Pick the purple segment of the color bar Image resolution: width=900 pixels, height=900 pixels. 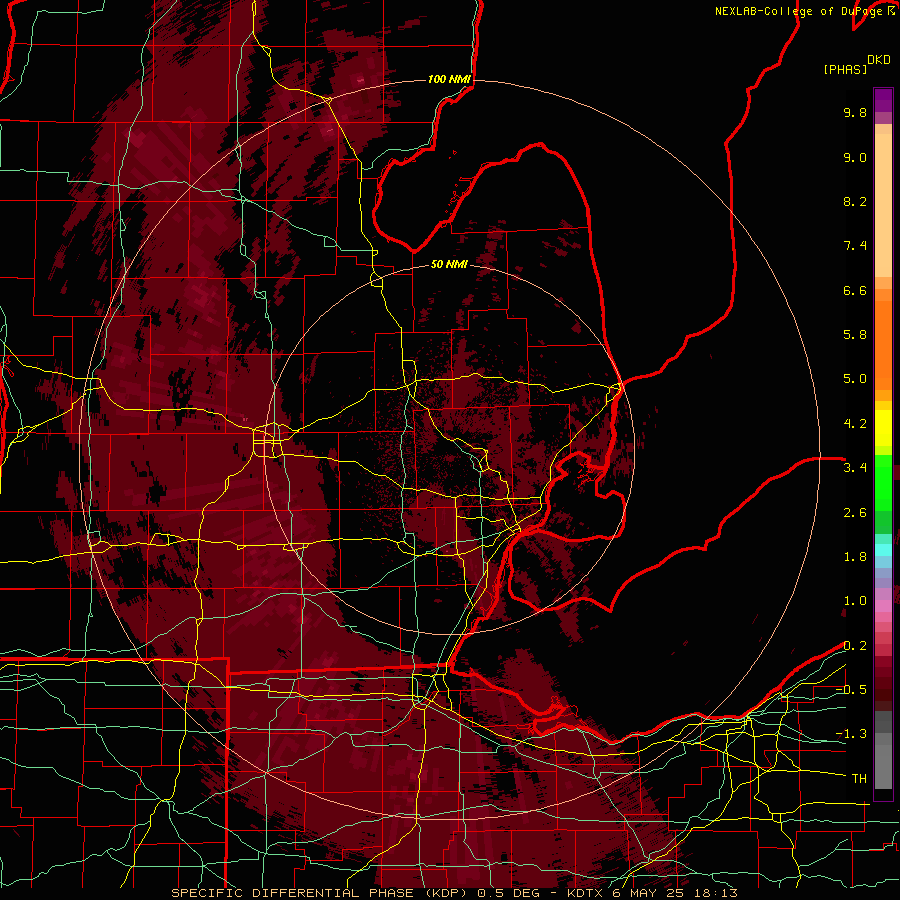[x=883, y=100]
